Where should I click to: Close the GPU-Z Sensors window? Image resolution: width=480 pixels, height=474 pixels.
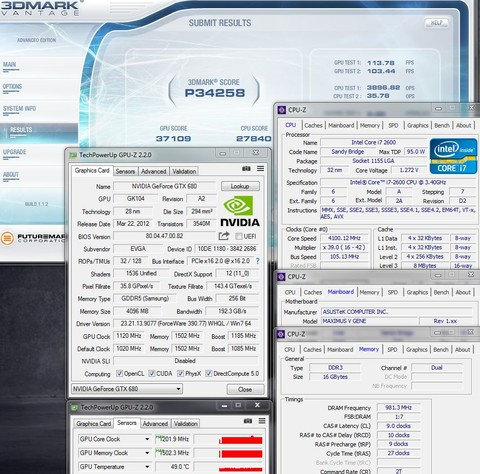click(257, 405)
